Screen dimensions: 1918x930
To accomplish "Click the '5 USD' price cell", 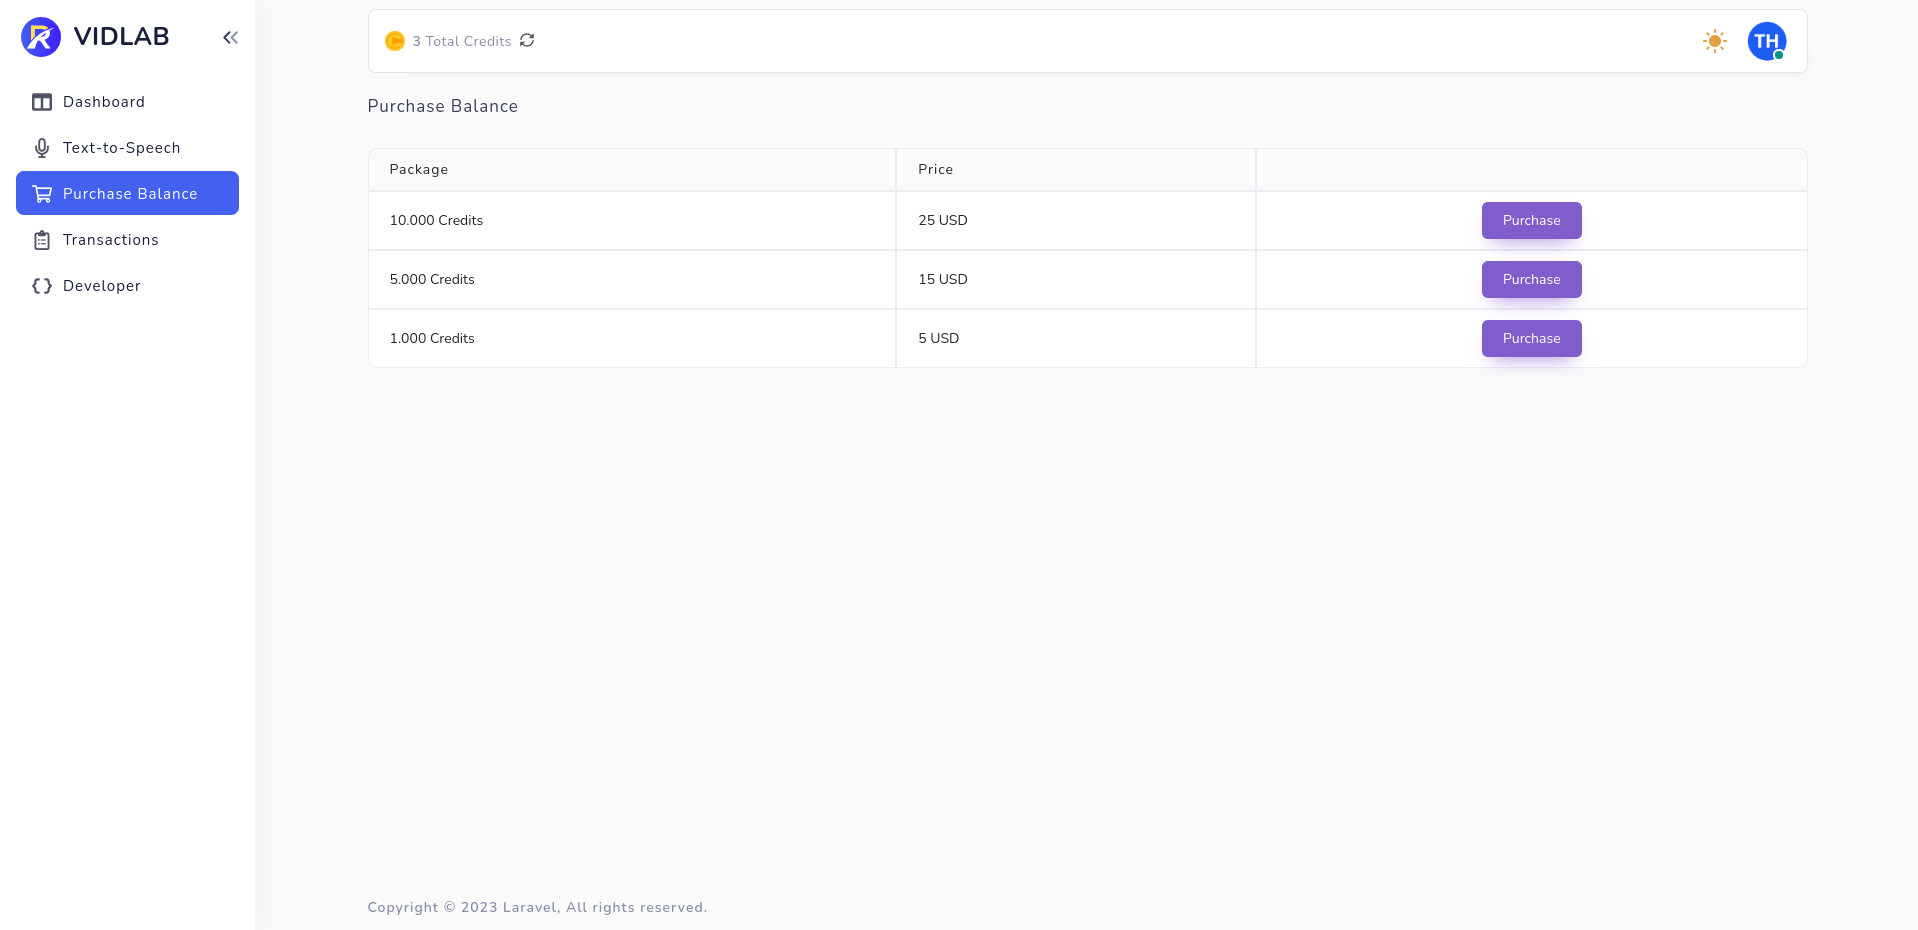I will [x=1076, y=338].
